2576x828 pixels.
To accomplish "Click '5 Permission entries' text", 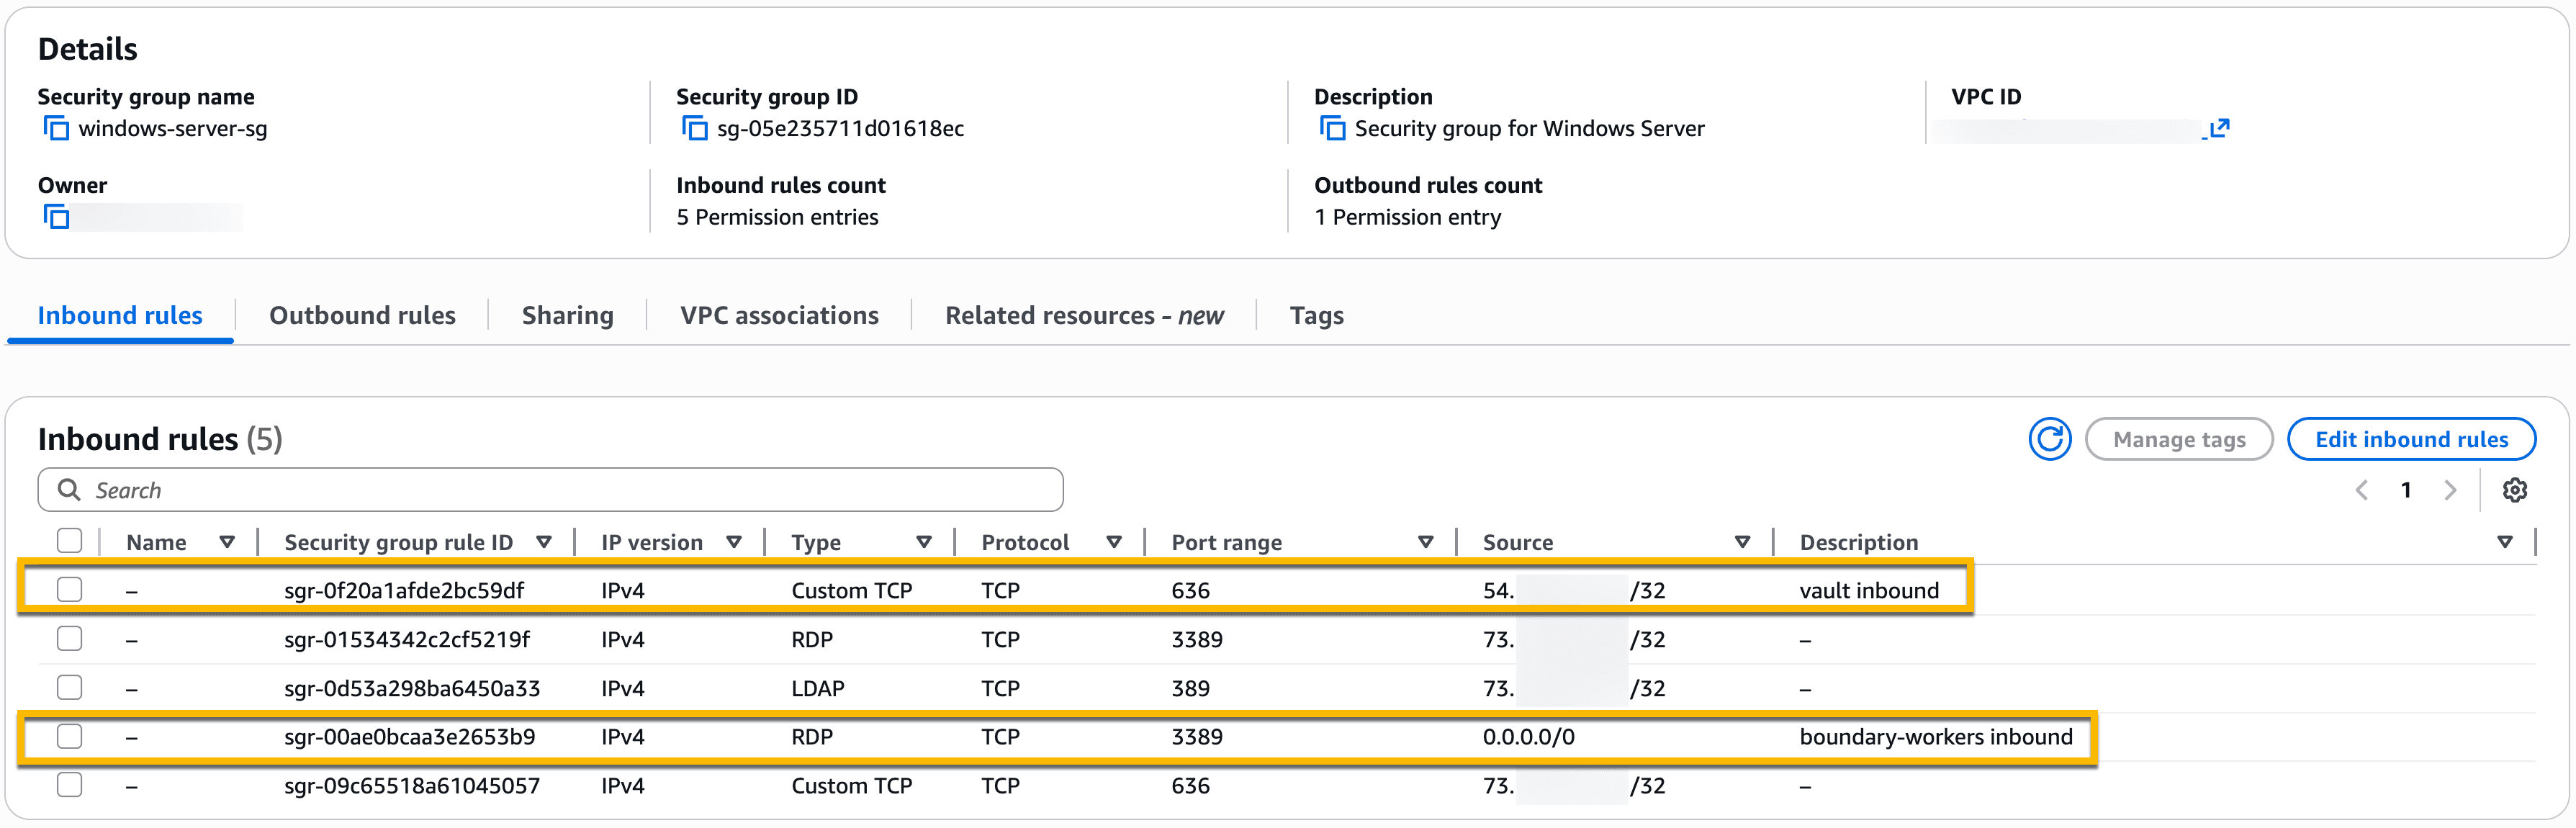I will [x=777, y=217].
